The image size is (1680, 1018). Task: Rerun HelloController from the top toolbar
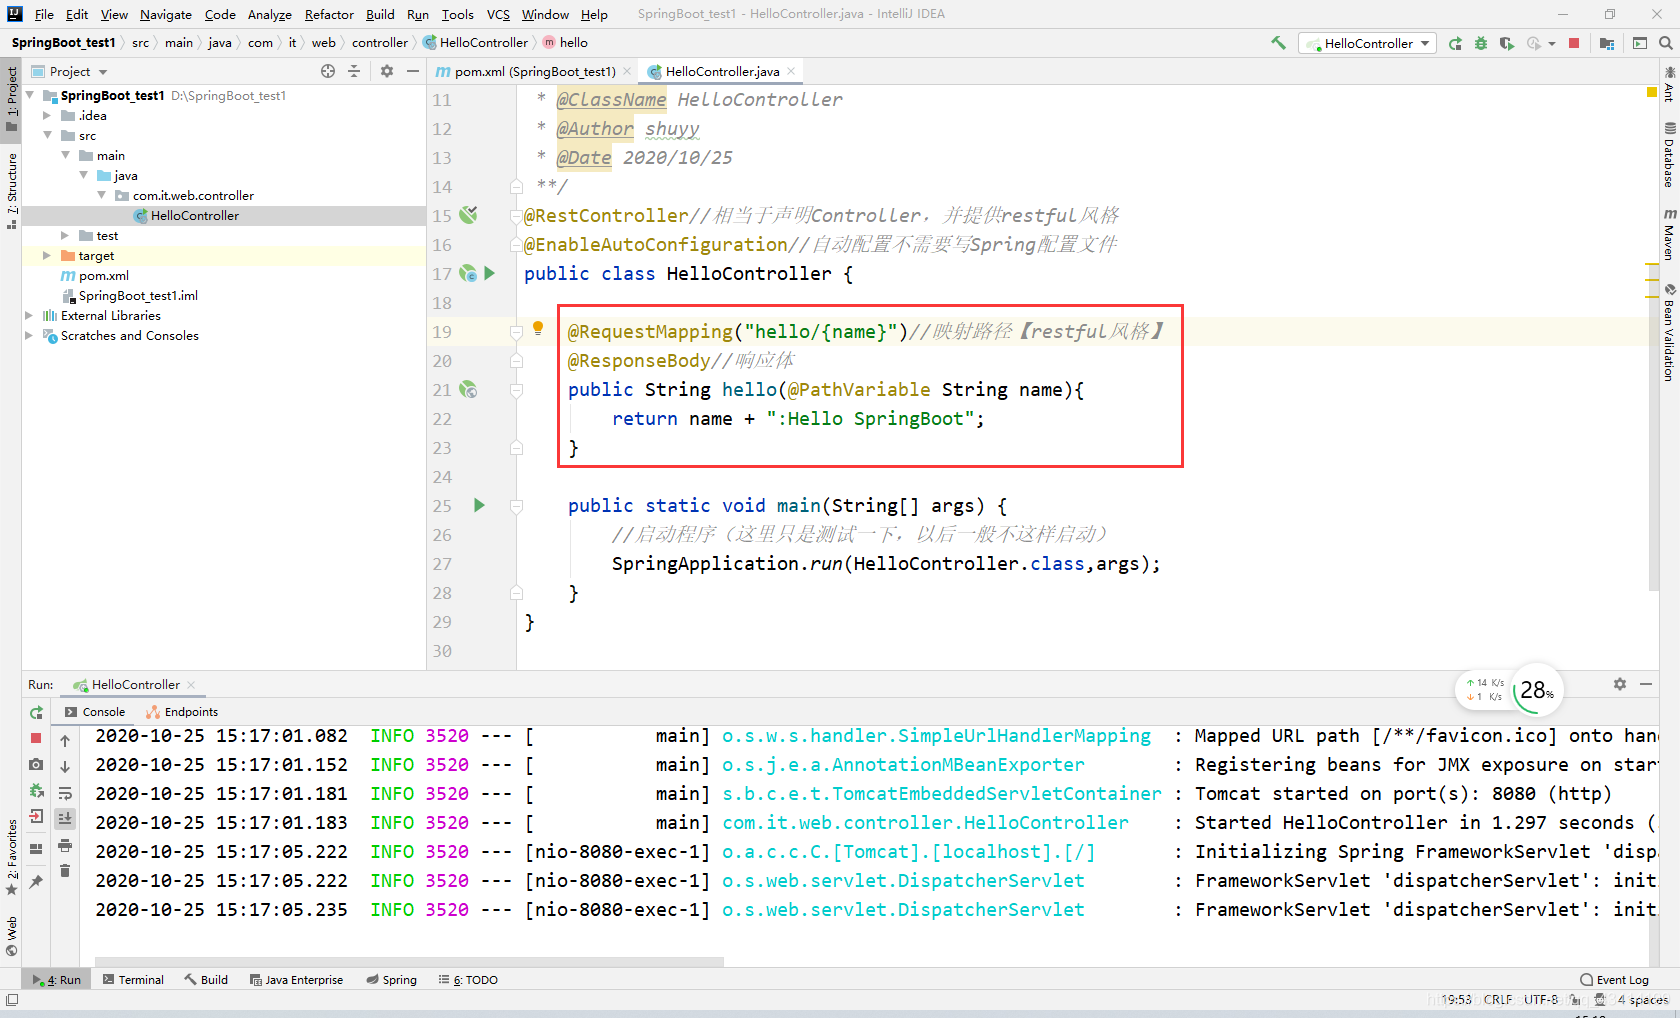click(1455, 43)
